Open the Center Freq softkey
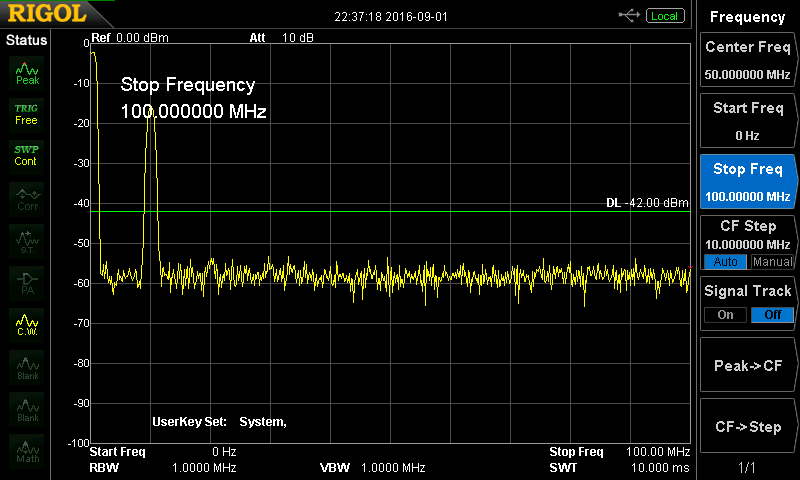Image resolution: width=800 pixels, height=480 pixels. point(747,60)
